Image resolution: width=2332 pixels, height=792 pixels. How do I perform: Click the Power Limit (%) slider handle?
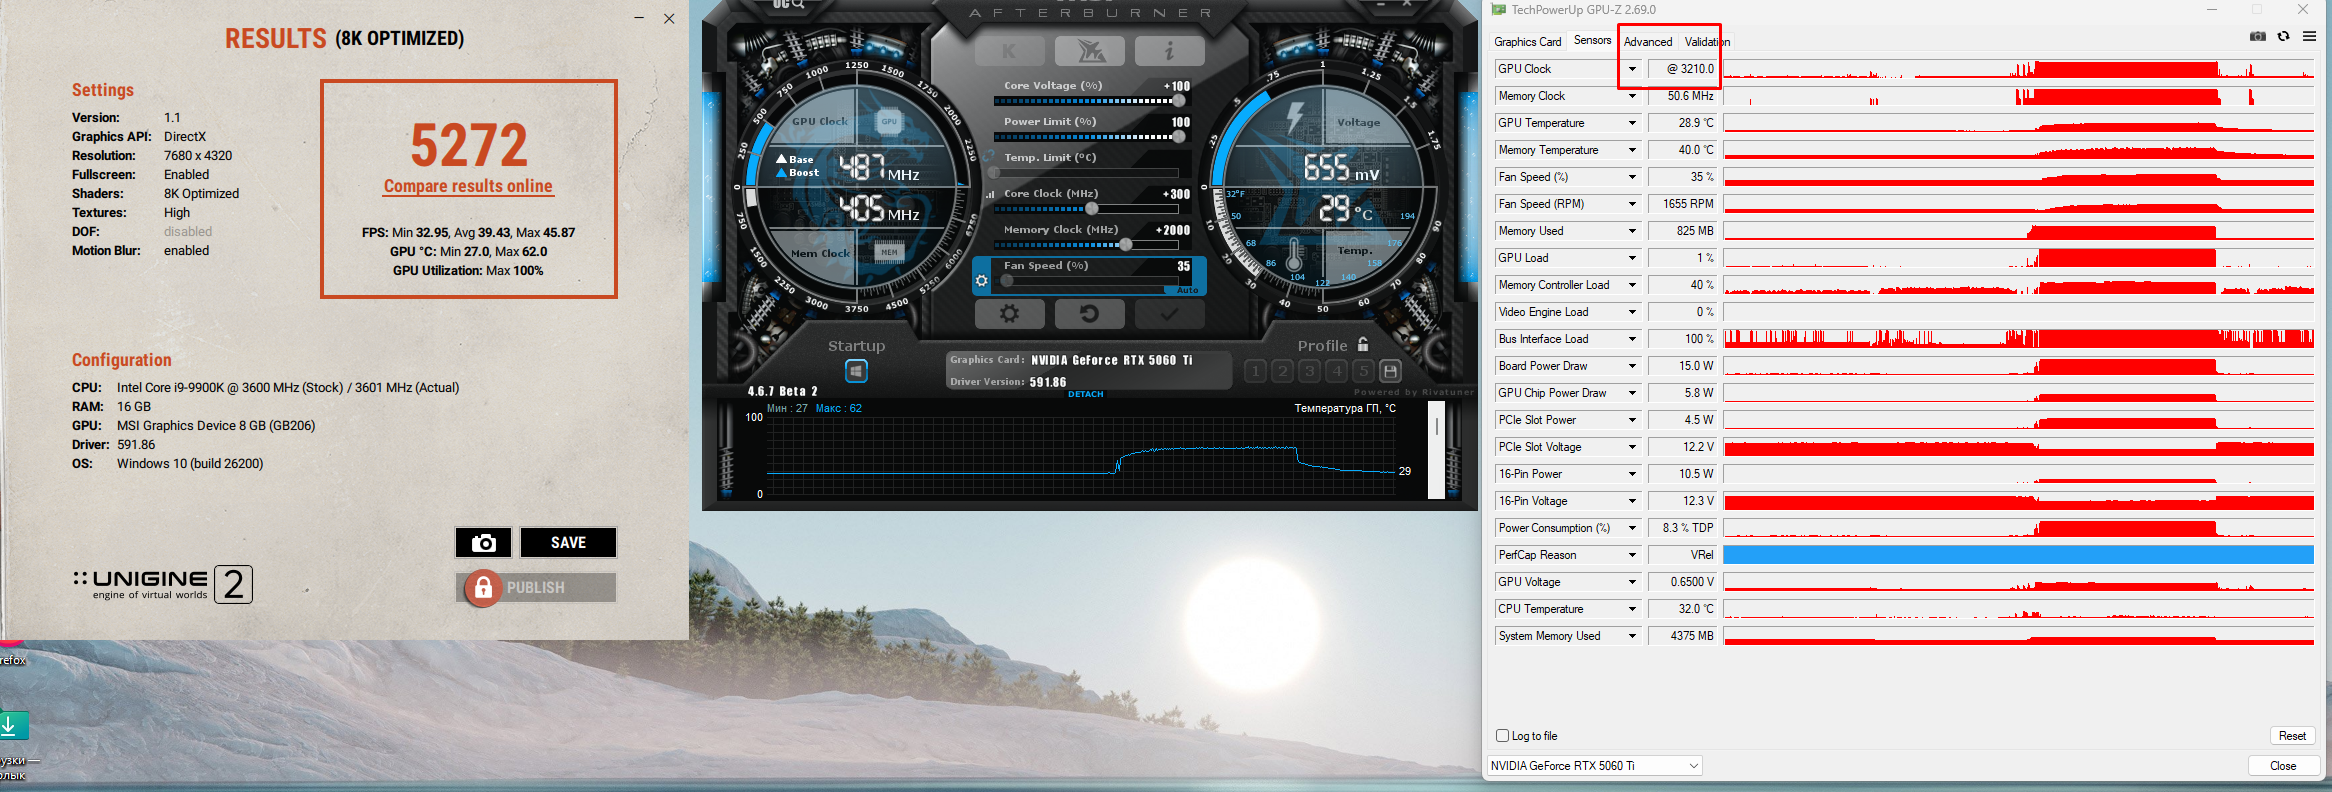pyautogui.click(x=1179, y=137)
